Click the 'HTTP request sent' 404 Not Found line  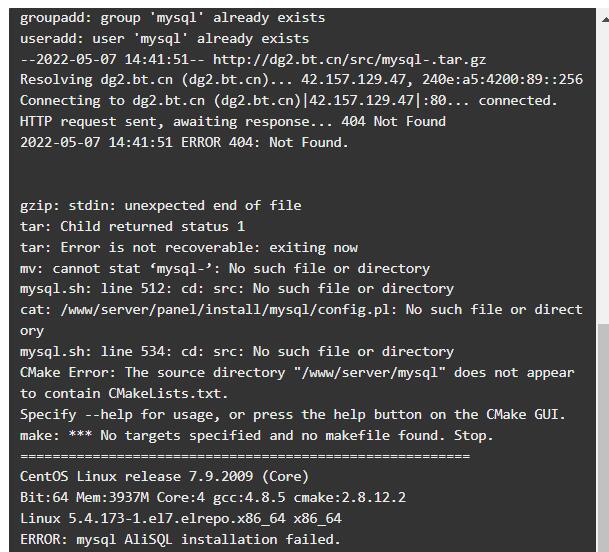(233, 122)
